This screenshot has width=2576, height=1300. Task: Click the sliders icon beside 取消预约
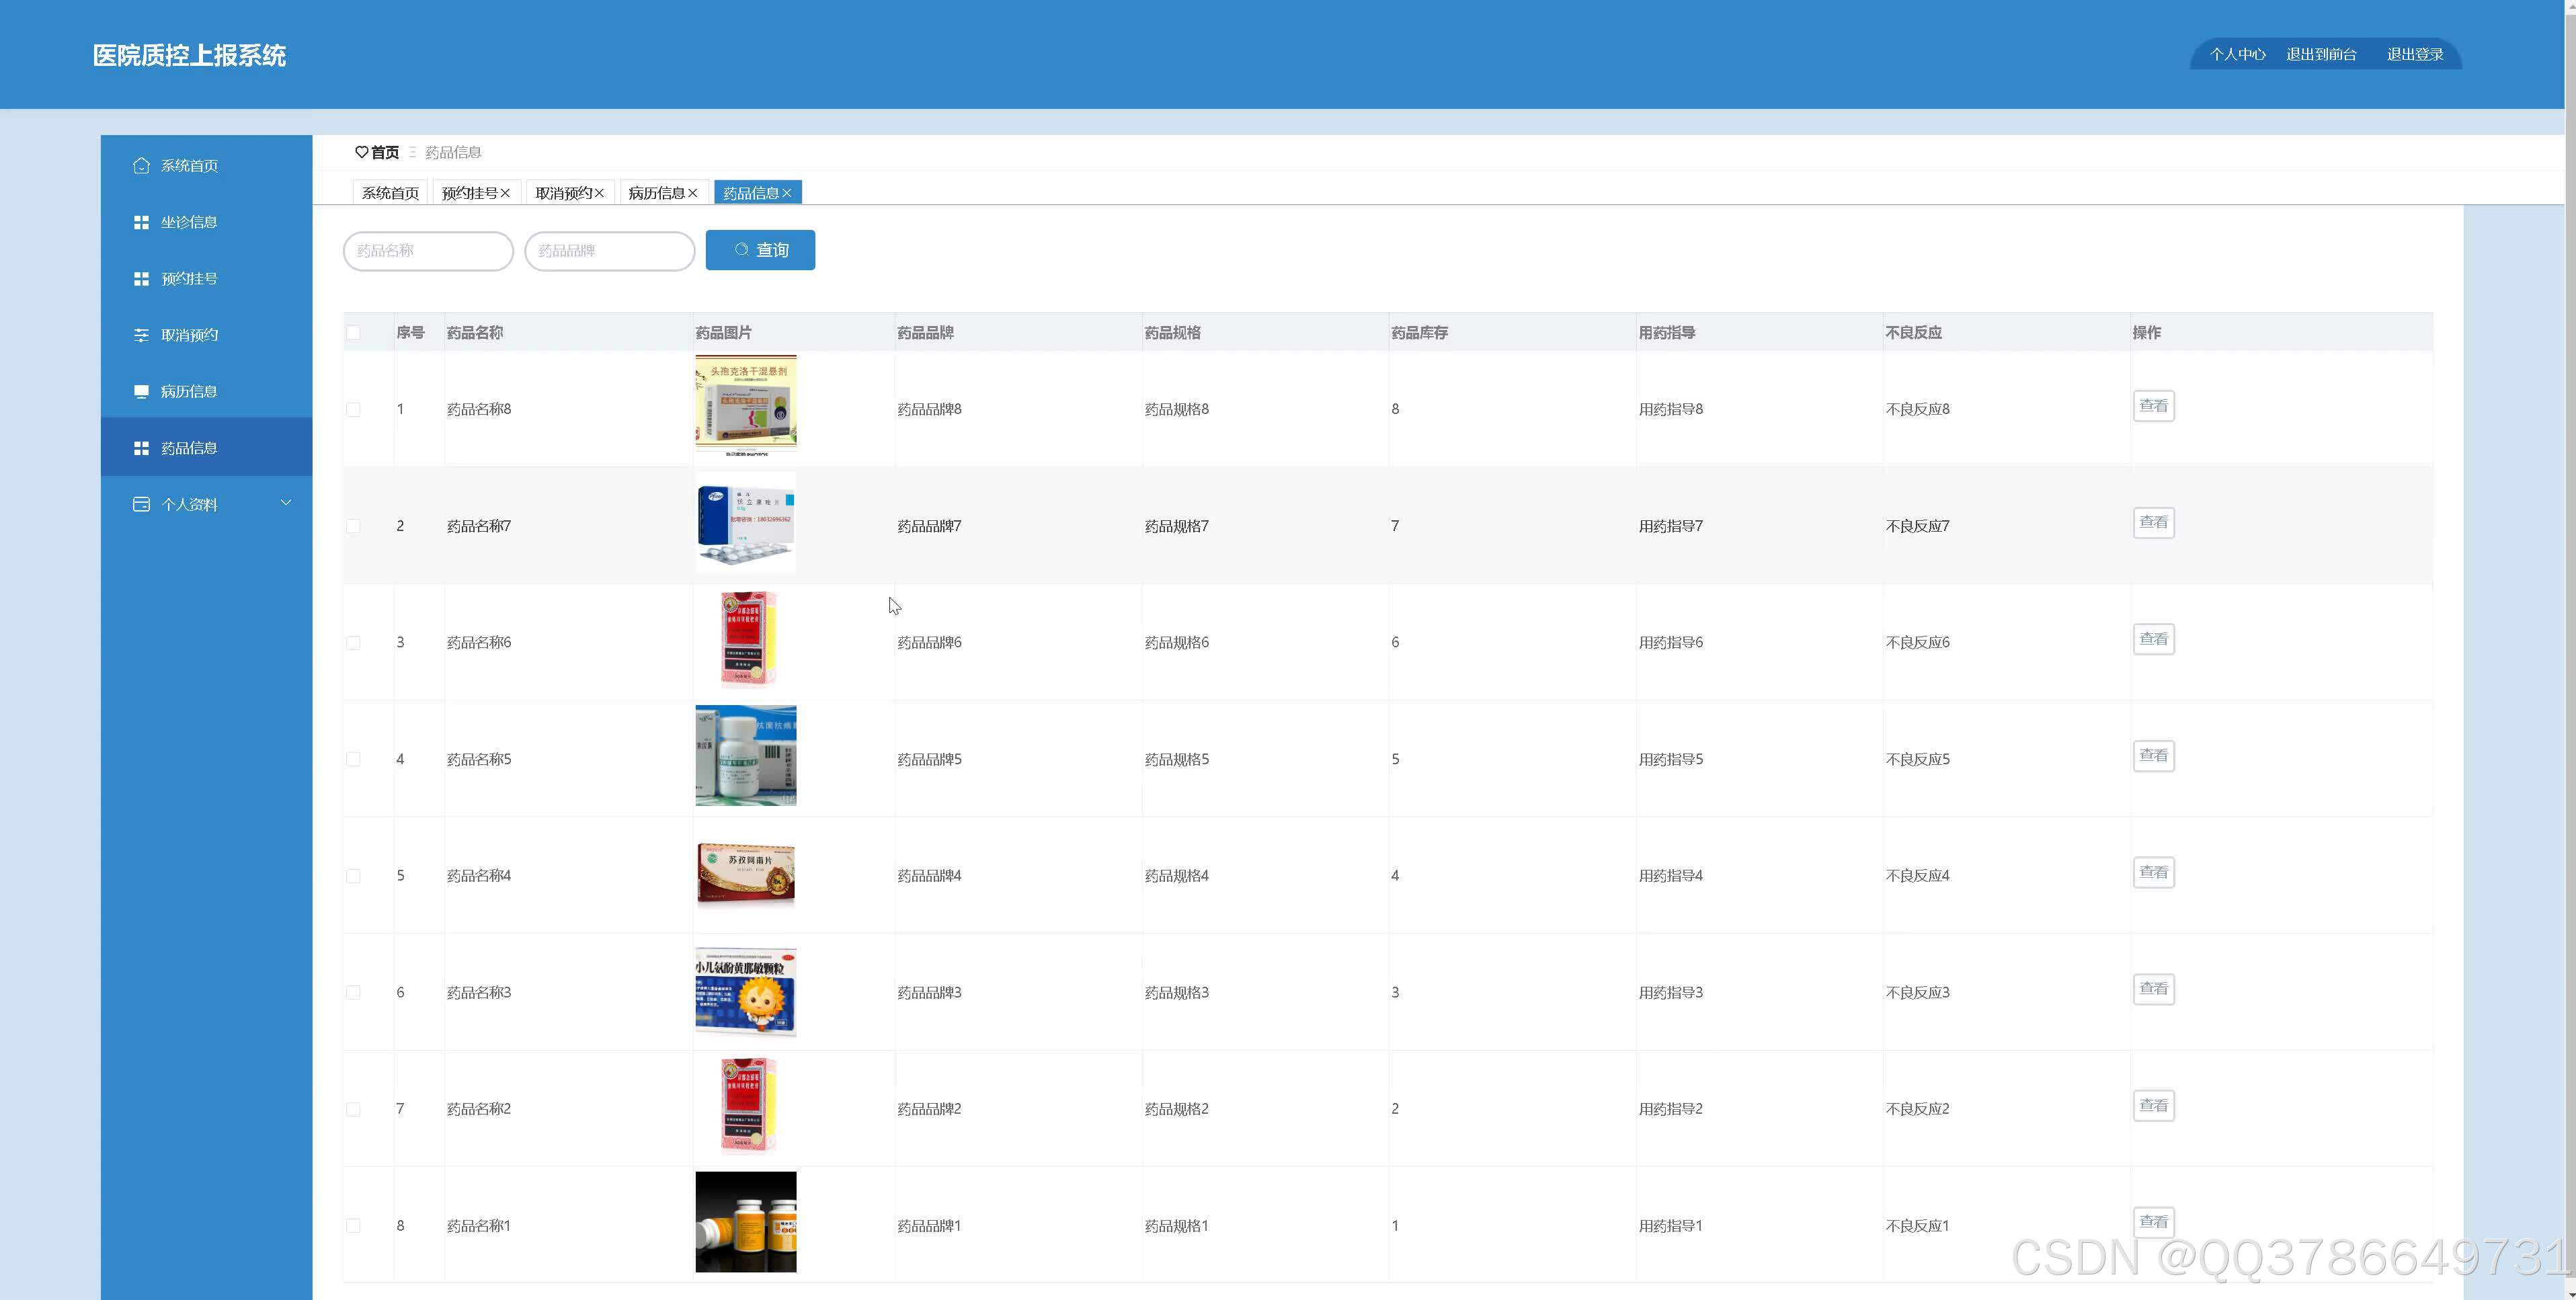141,335
